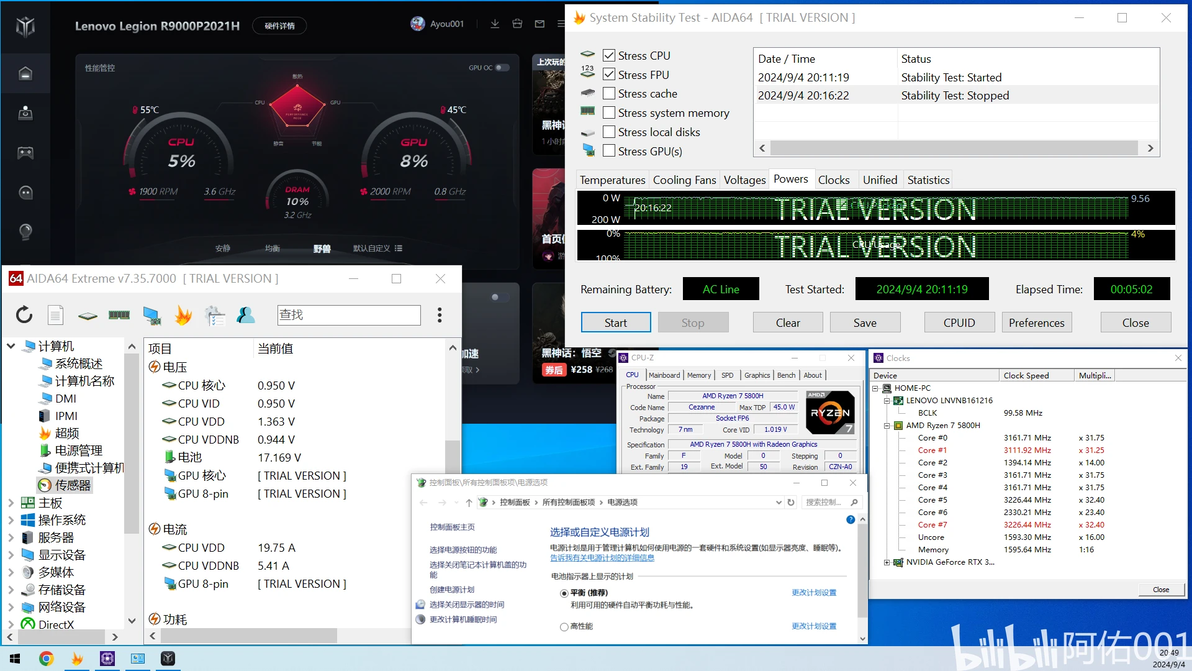
Task: Enable the Stress cache checkbox
Action: click(609, 93)
